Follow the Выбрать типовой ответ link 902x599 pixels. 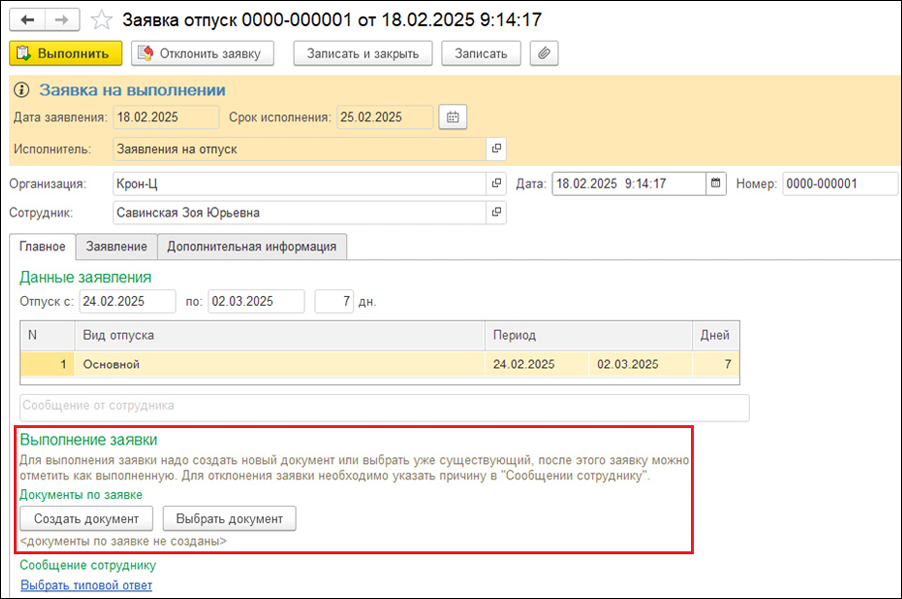tap(86, 585)
